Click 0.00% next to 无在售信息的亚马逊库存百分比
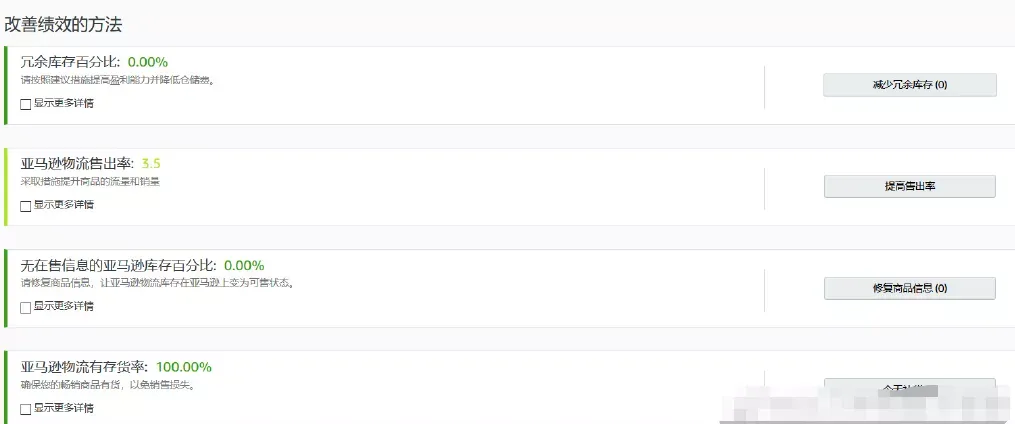 tap(244, 265)
